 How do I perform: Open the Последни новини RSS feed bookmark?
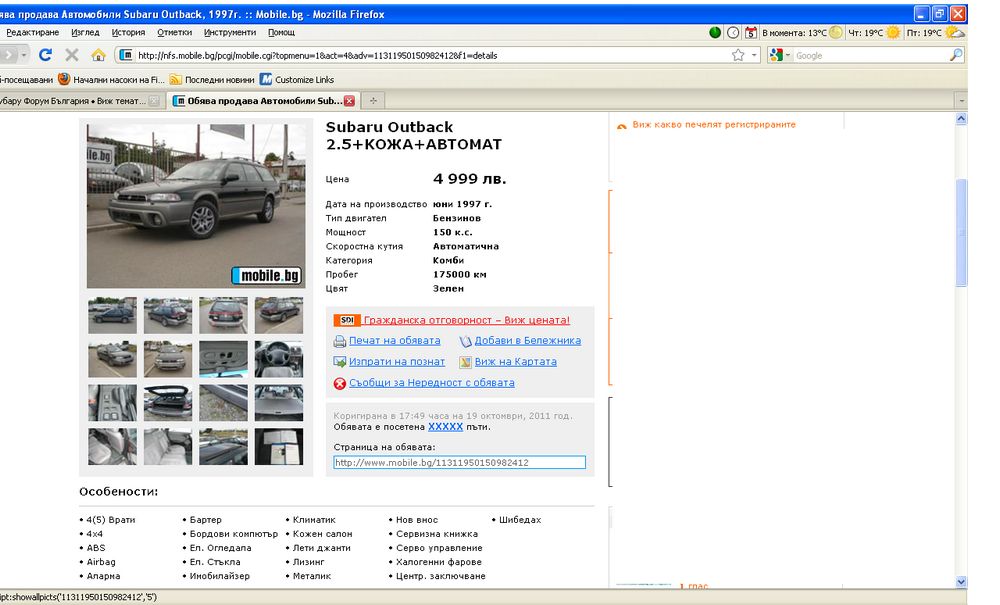[212, 80]
